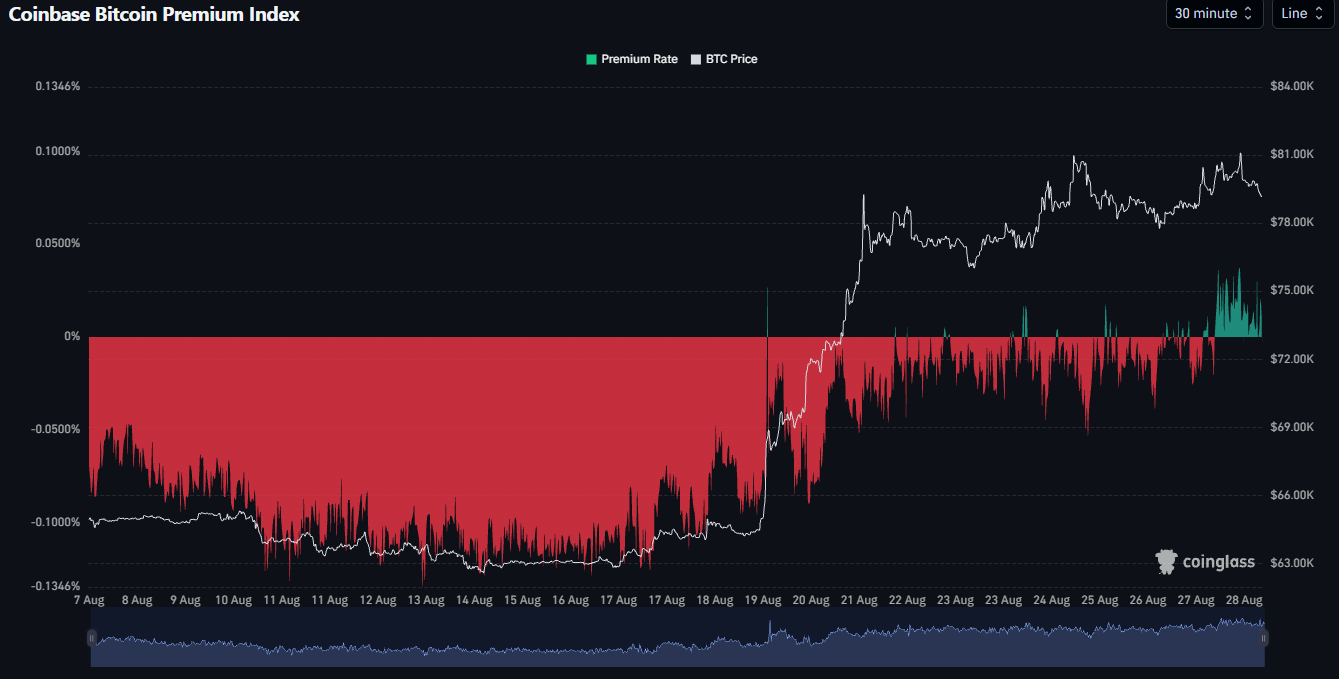Click the 19 Aug date label
Image resolution: width=1339 pixels, height=679 pixels.
coord(762,601)
